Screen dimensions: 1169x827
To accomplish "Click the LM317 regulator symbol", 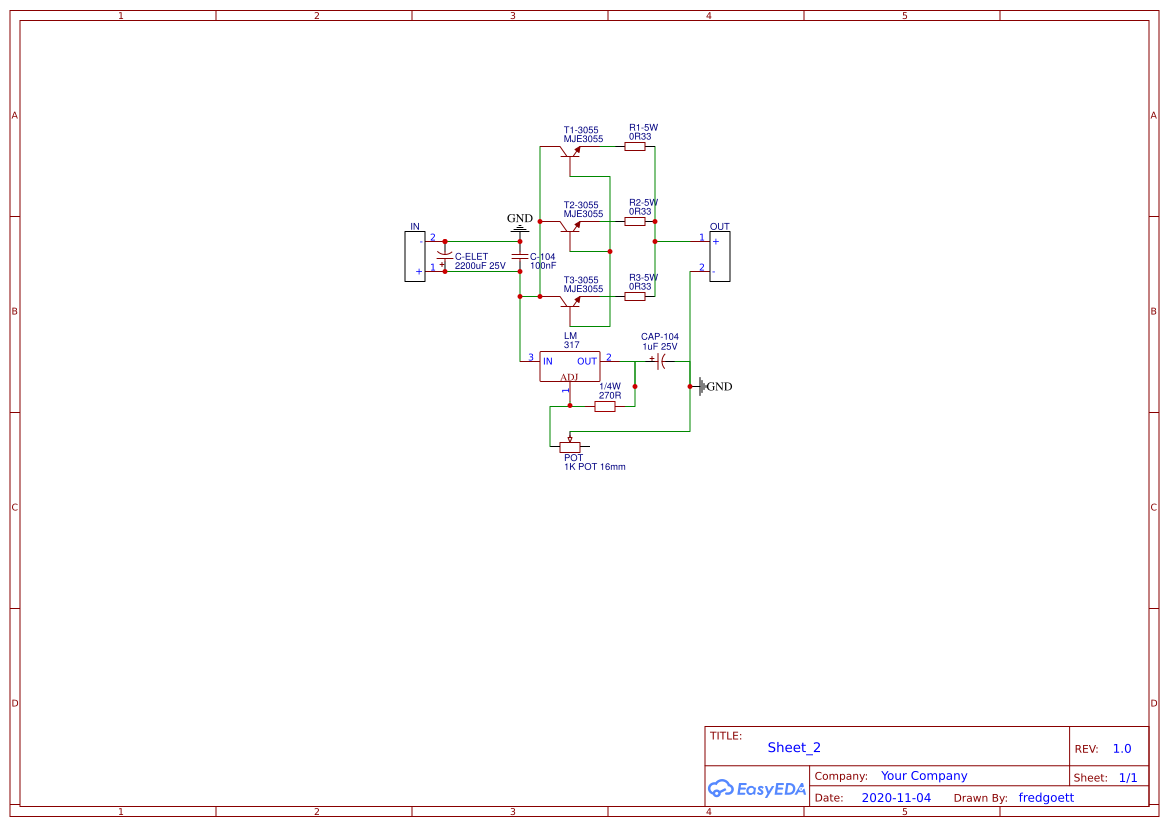I will tap(570, 366).
